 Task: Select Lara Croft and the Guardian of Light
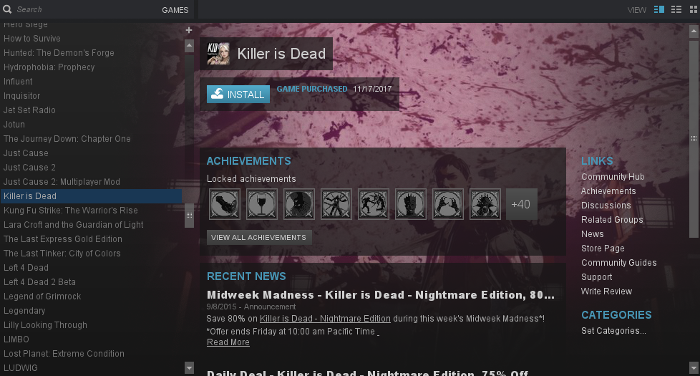pyautogui.click(x=73, y=225)
